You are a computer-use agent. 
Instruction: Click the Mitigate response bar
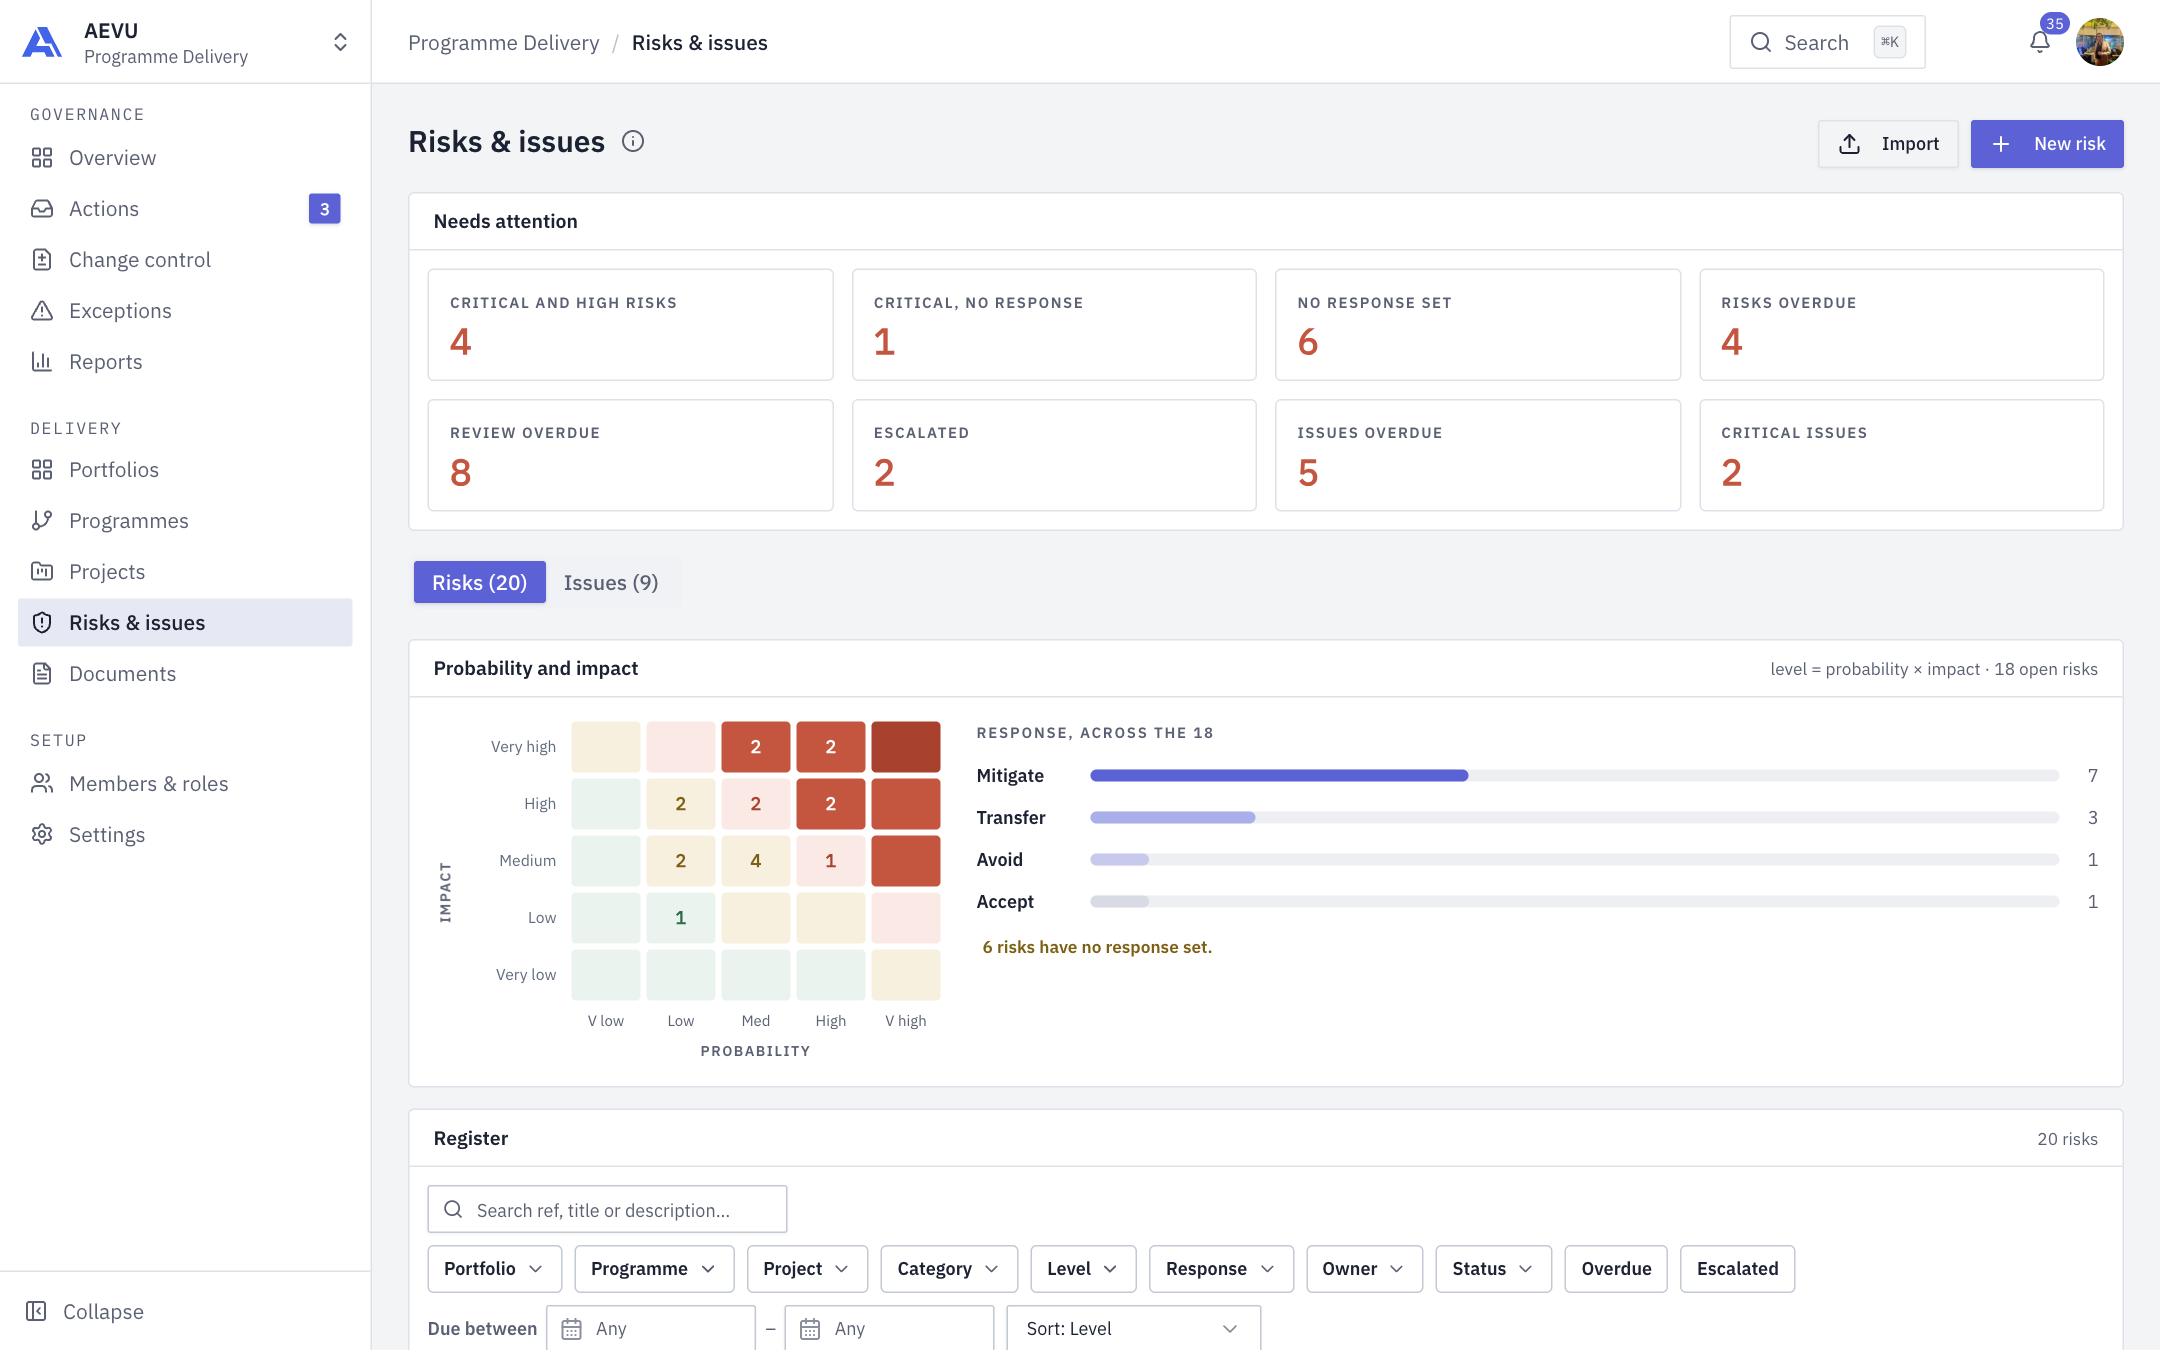point(1574,775)
